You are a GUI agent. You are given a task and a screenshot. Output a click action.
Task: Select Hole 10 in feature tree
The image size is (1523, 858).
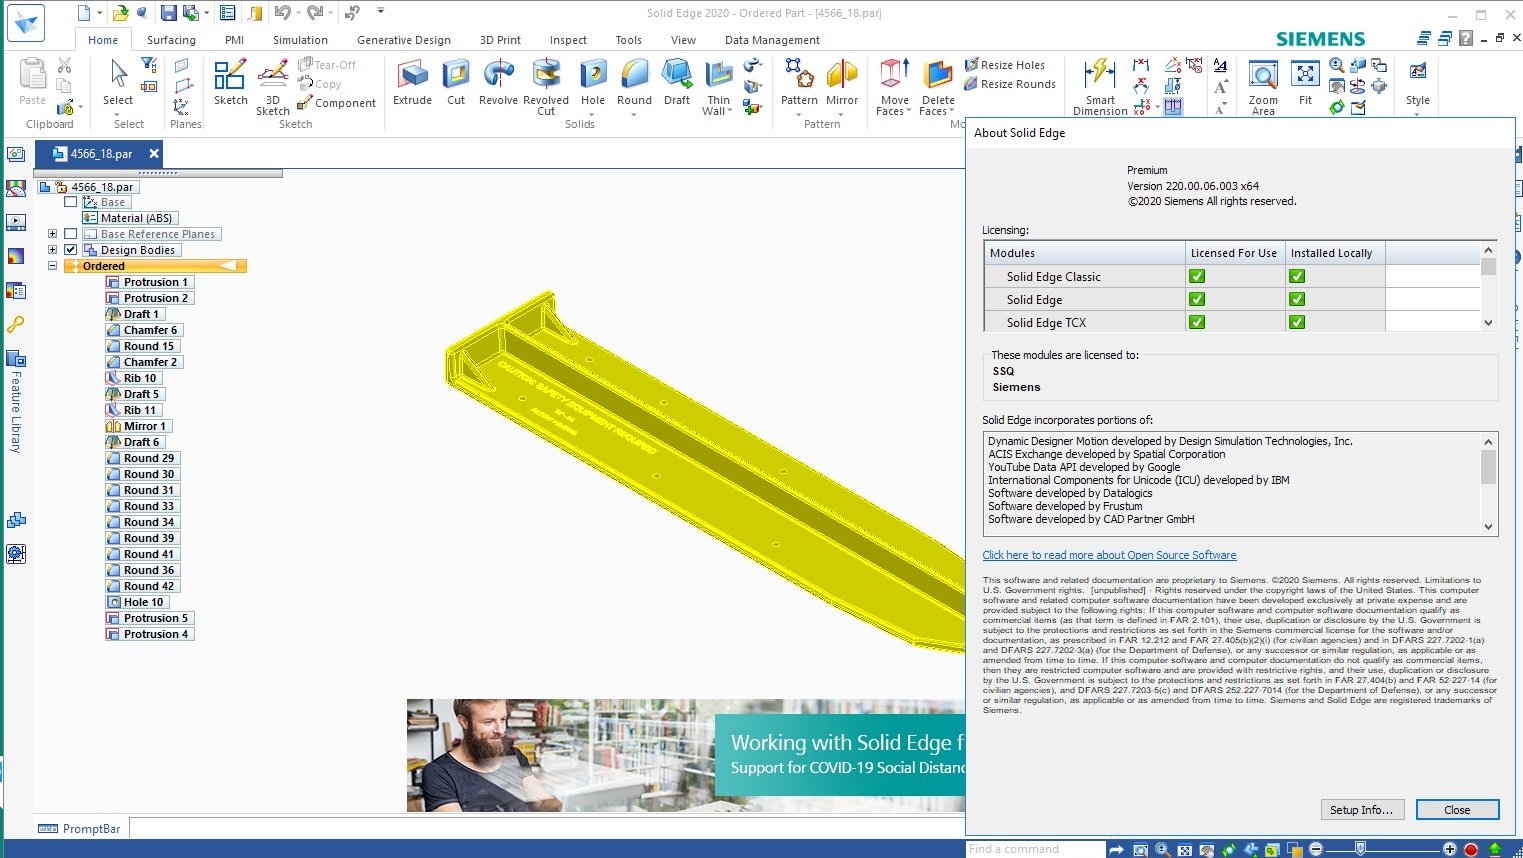pyautogui.click(x=136, y=602)
